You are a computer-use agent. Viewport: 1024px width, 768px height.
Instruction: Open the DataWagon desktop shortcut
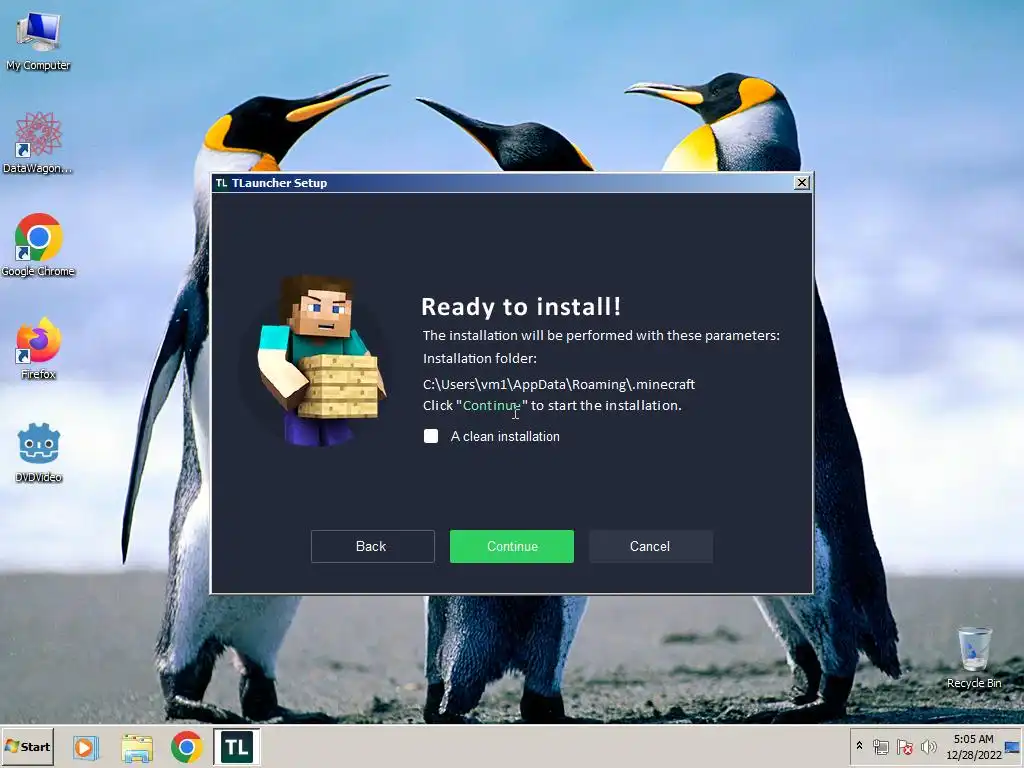coord(38,142)
